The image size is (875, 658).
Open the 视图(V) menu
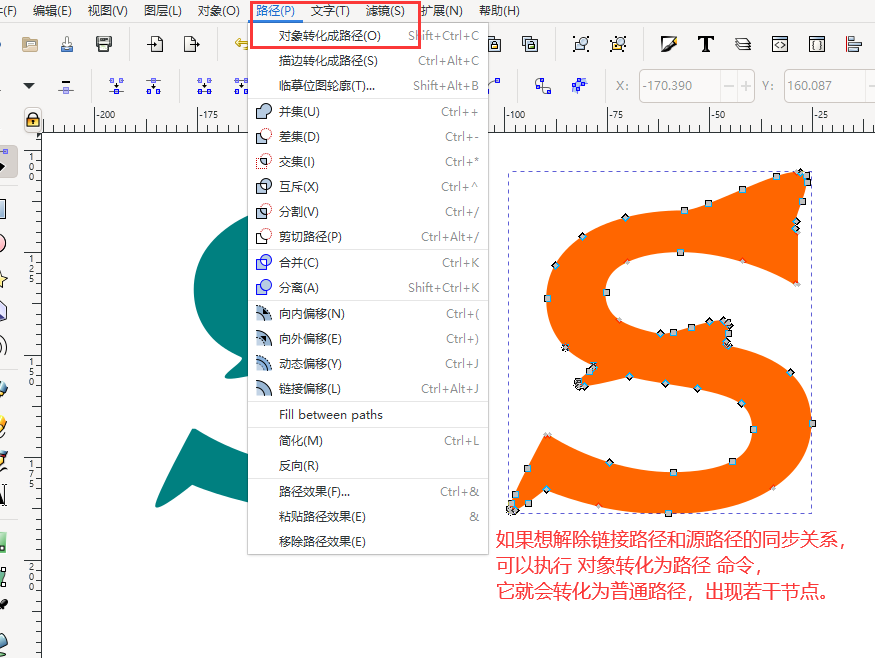pyautogui.click(x=108, y=11)
